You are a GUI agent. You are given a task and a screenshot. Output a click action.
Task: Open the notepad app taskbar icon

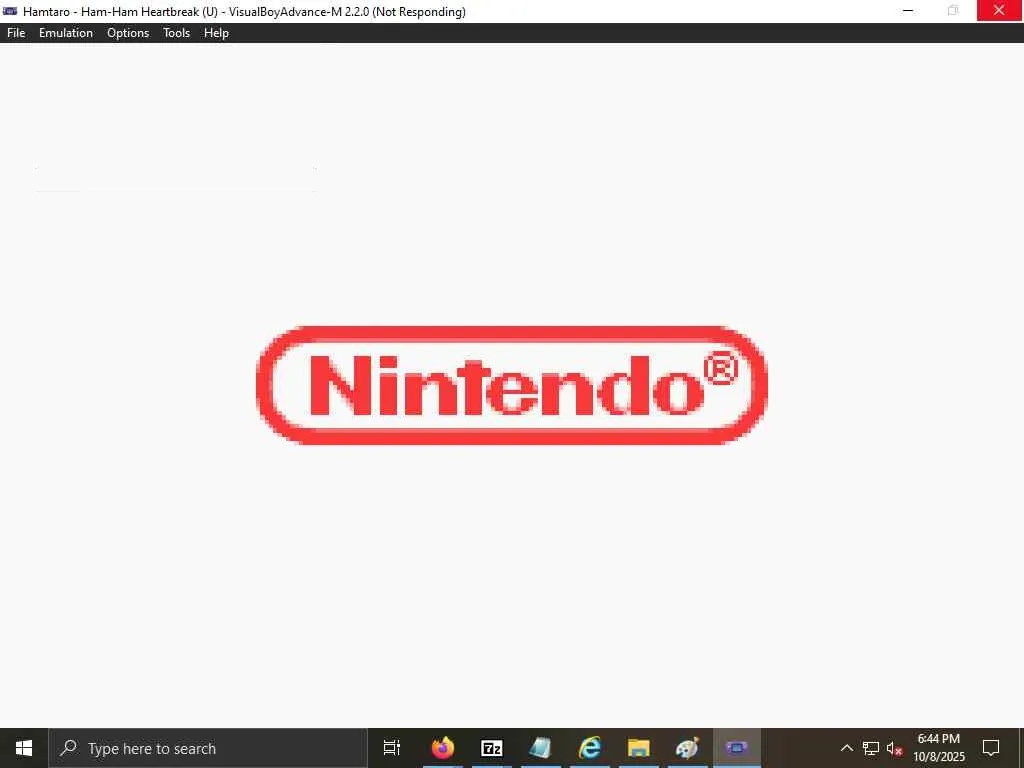click(x=540, y=748)
